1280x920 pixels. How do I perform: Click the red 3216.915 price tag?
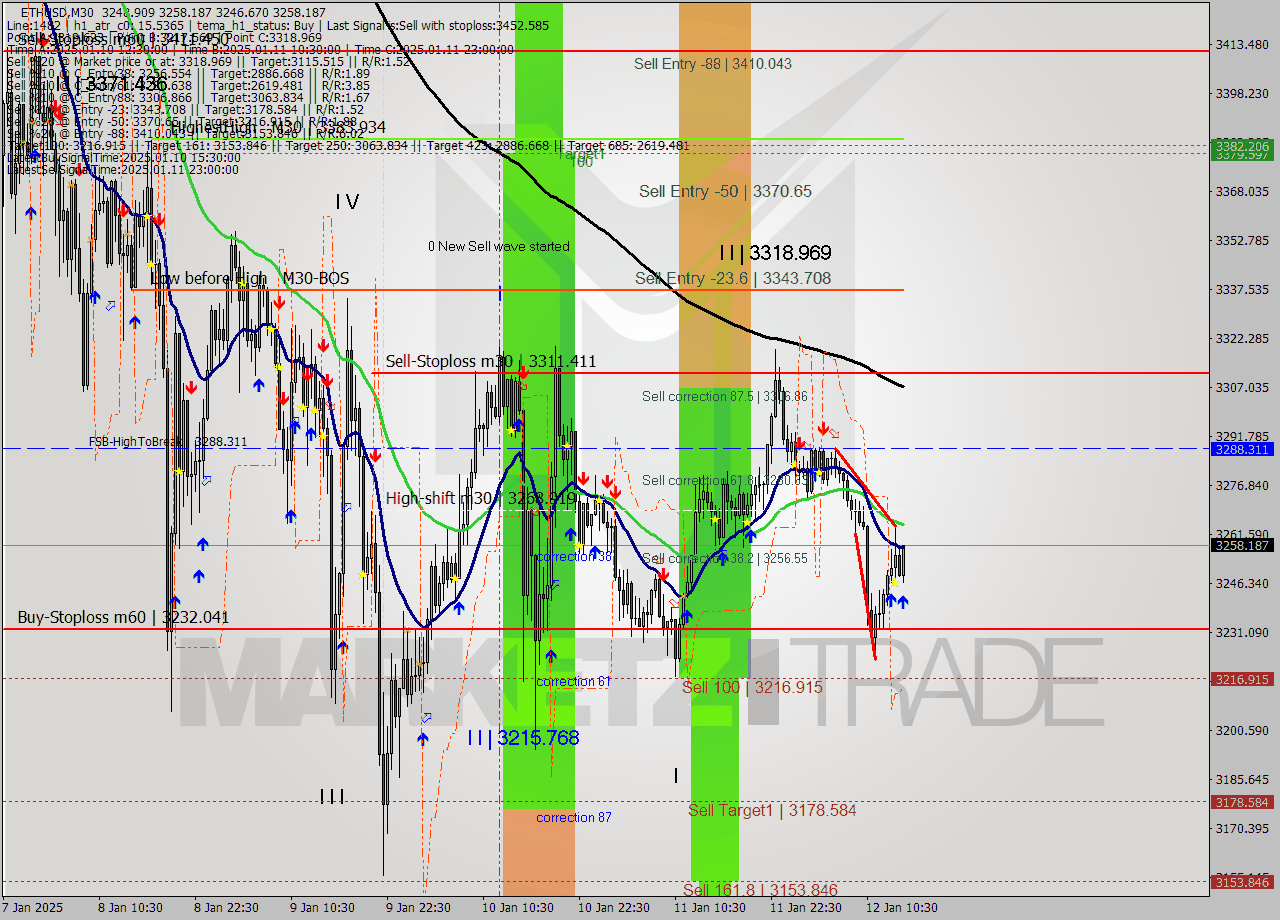1242,679
